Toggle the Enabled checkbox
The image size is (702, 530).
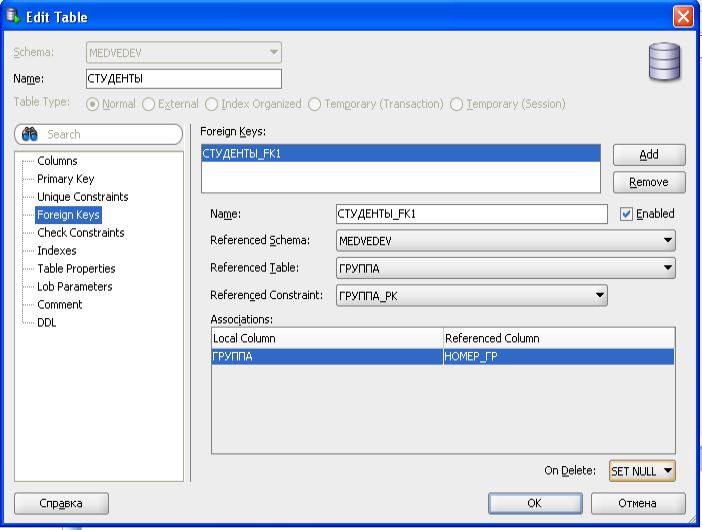626,214
